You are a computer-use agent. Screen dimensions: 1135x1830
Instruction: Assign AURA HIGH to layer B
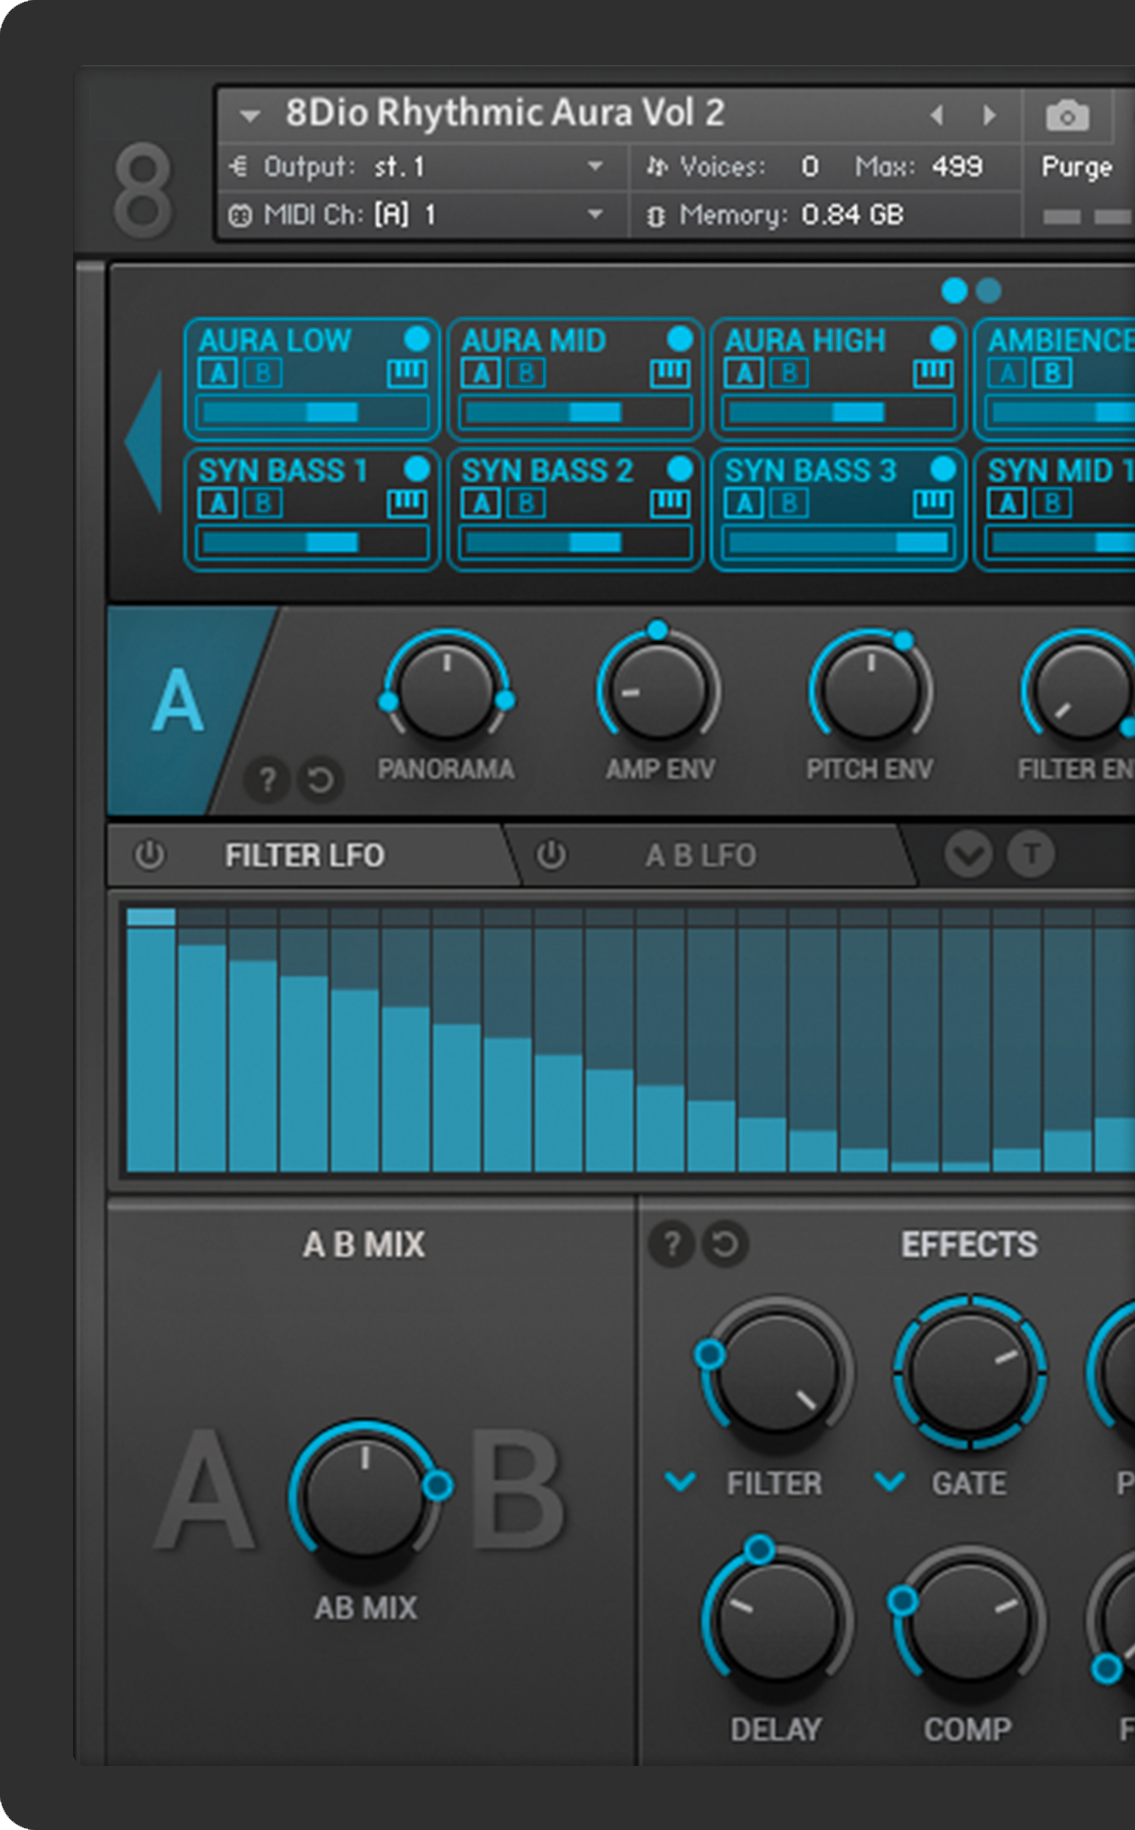[789, 373]
